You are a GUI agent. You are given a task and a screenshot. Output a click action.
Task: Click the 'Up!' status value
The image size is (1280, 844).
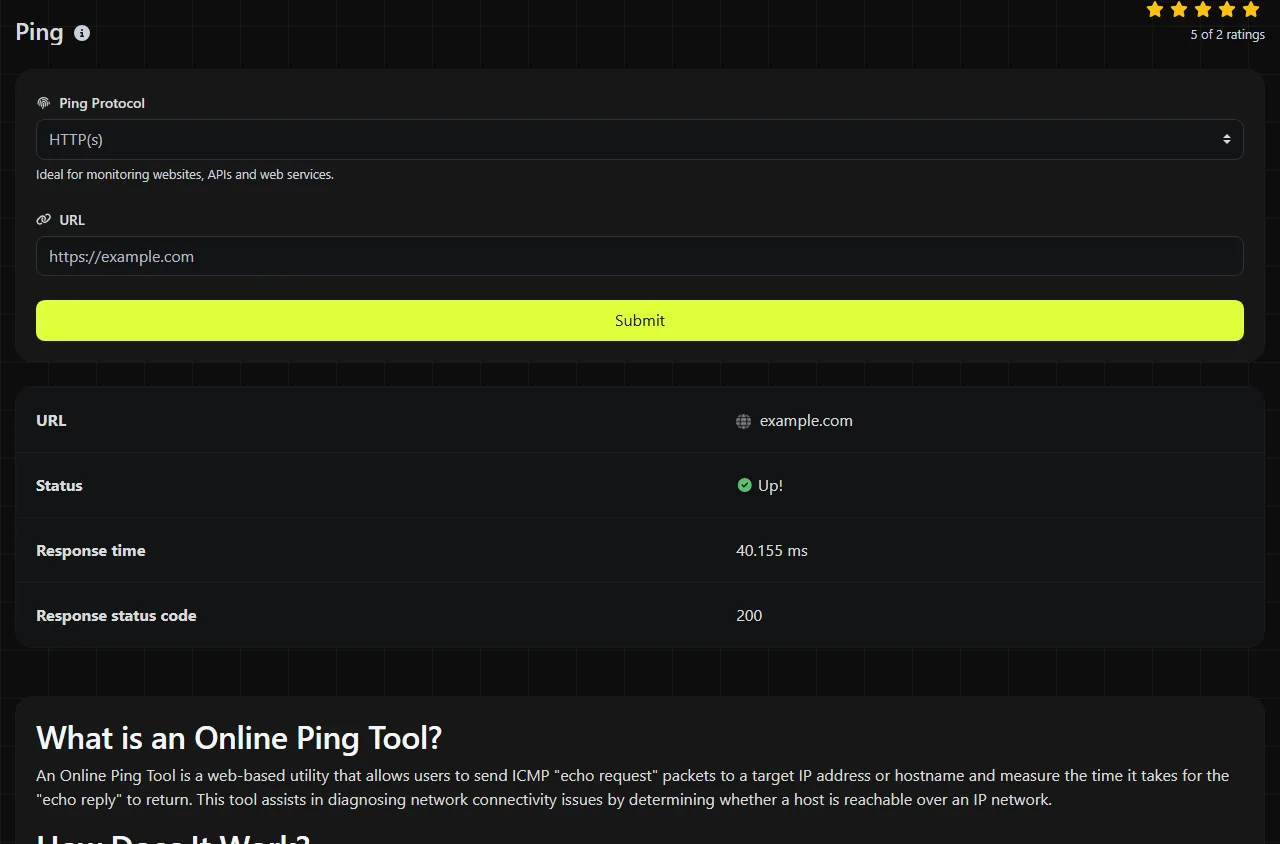click(770, 486)
